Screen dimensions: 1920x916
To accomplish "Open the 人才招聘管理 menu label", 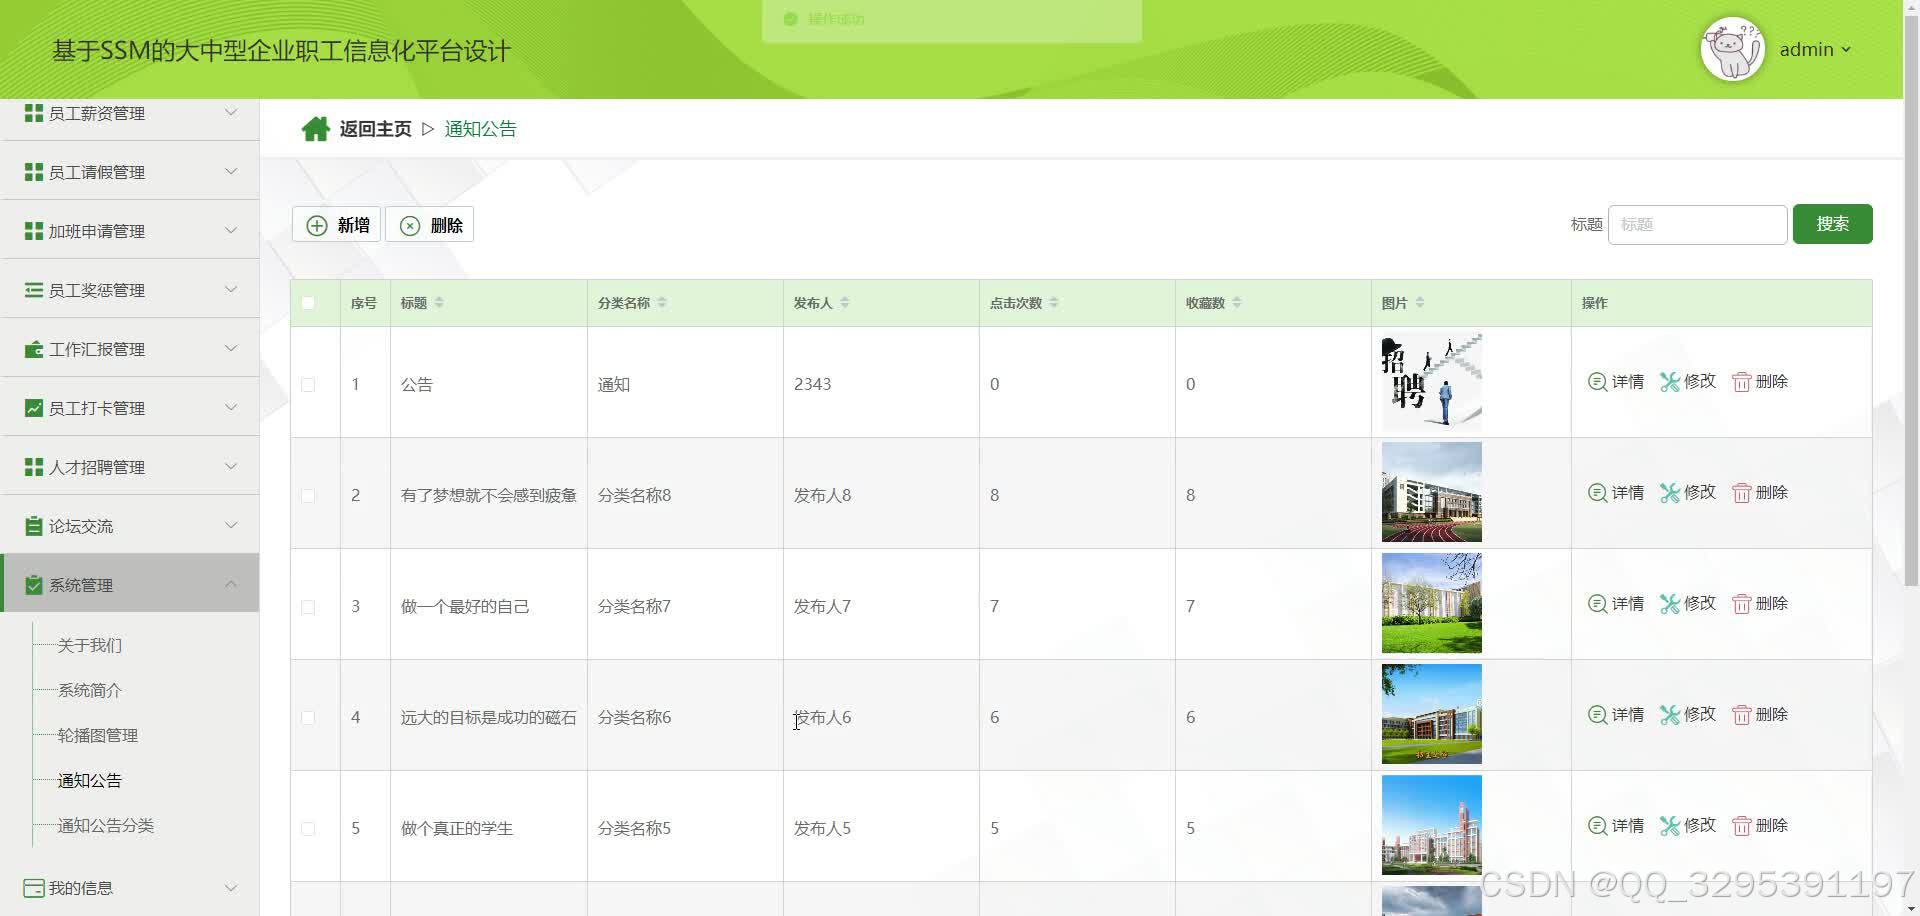I will [x=97, y=467].
